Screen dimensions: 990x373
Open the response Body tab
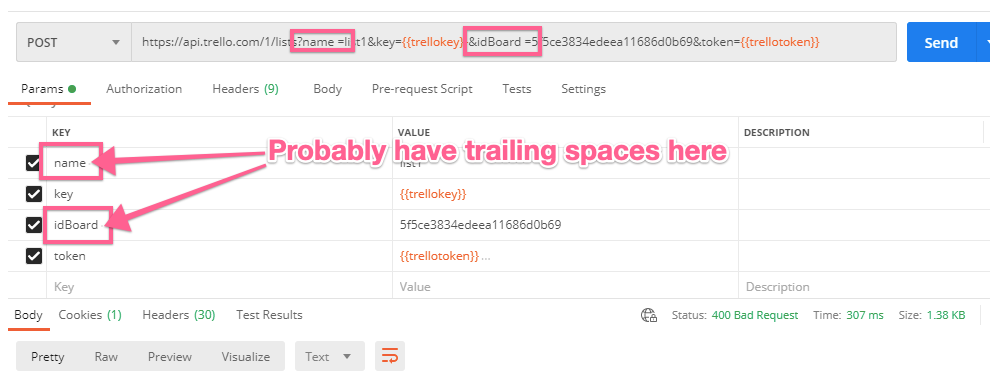pyautogui.click(x=28, y=314)
